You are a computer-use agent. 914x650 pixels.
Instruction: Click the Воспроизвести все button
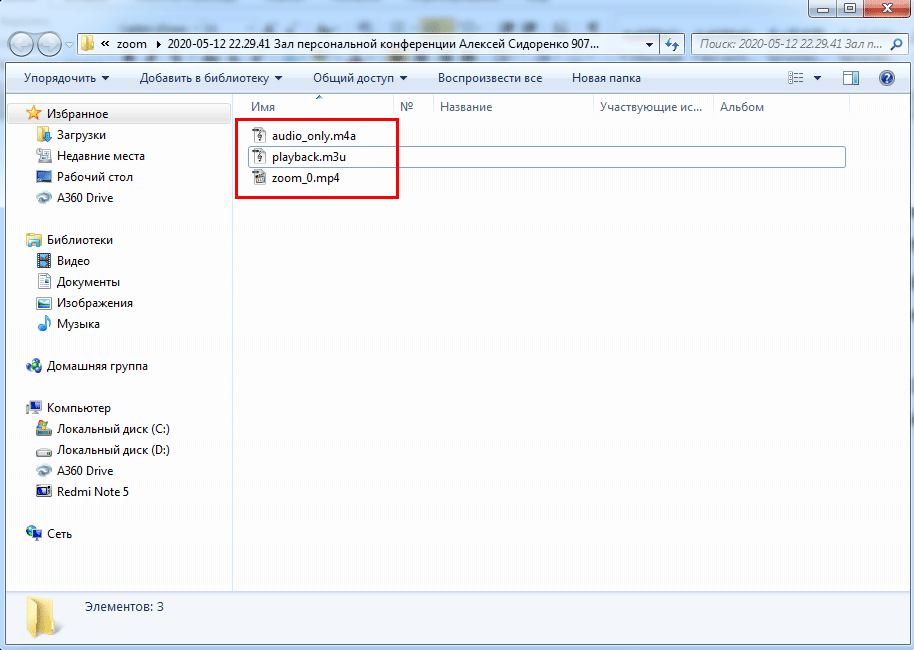pyautogui.click(x=490, y=78)
